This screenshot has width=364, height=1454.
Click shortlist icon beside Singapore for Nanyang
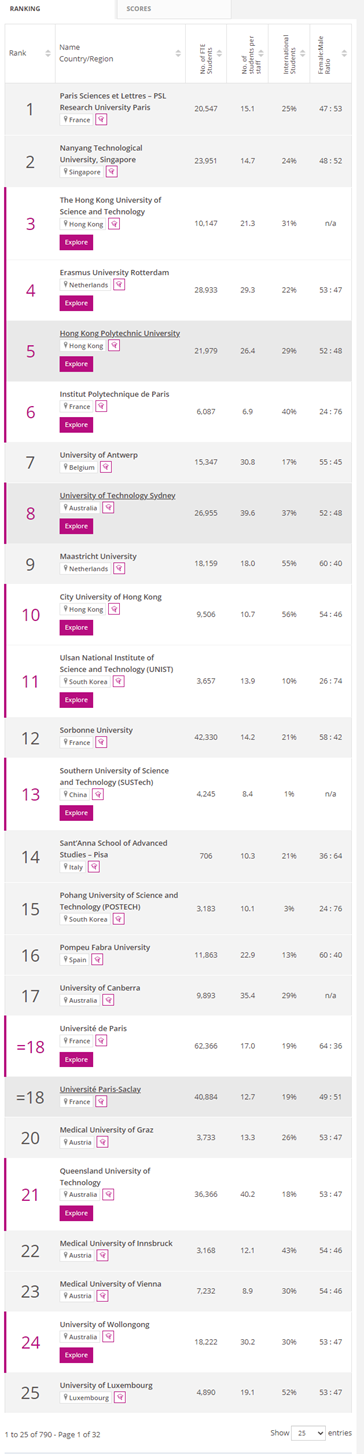(113, 172)
